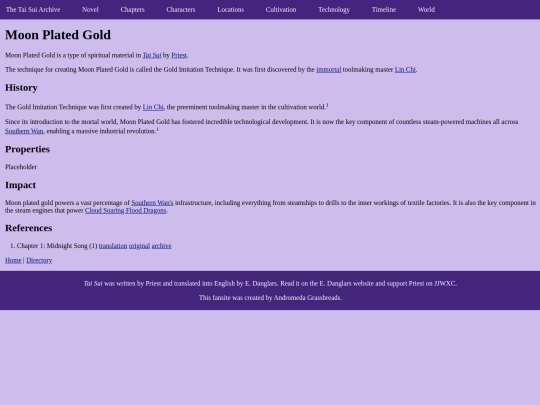
Task: Click the Priest author link
Action: click(179, 55)
